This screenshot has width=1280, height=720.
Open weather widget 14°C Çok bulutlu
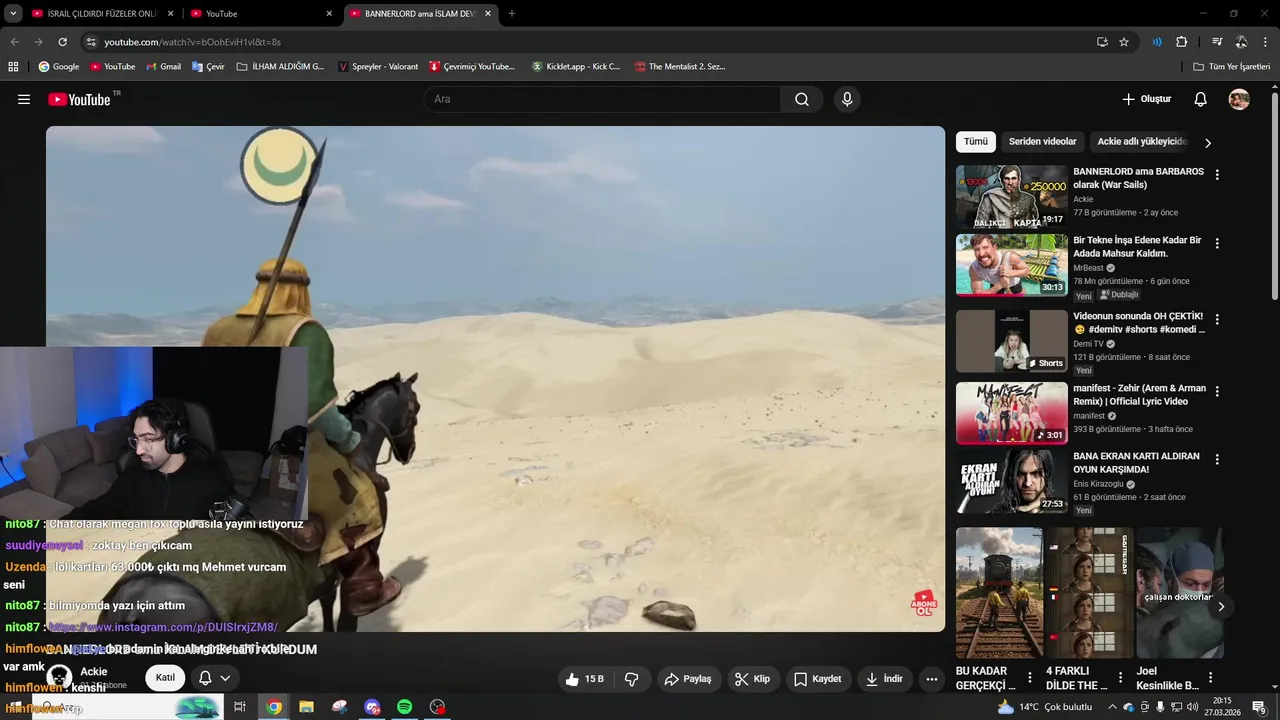[1044, 707]
